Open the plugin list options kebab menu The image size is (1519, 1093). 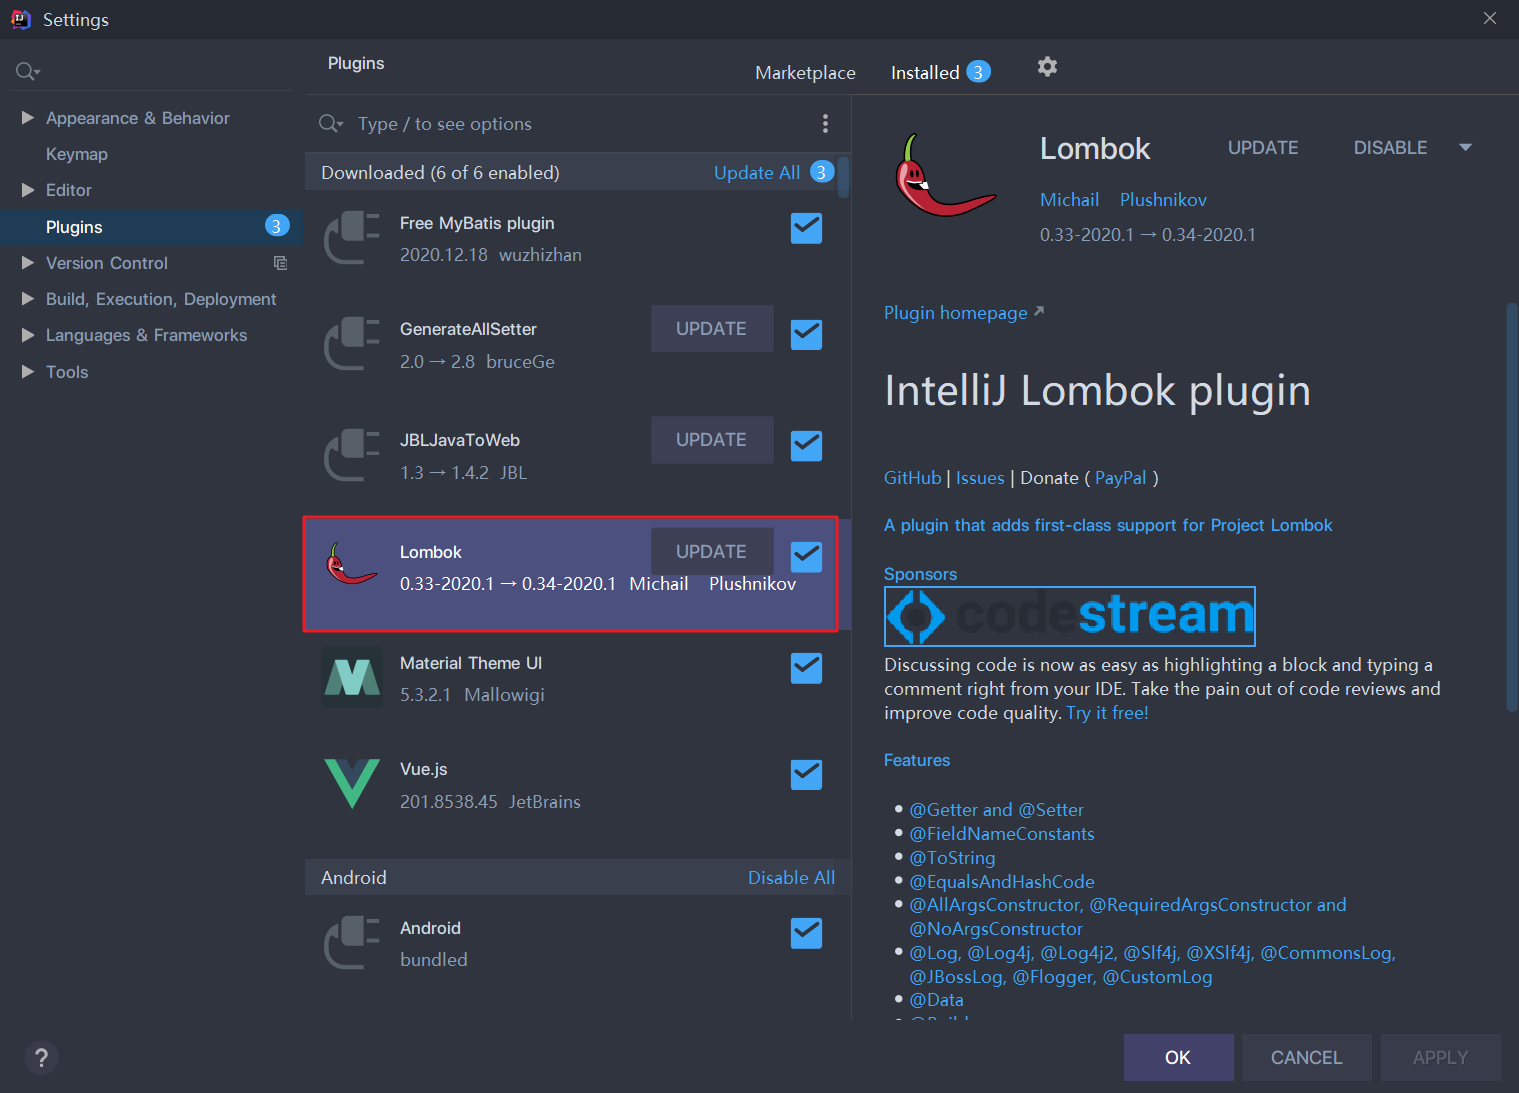click(825, 123)
